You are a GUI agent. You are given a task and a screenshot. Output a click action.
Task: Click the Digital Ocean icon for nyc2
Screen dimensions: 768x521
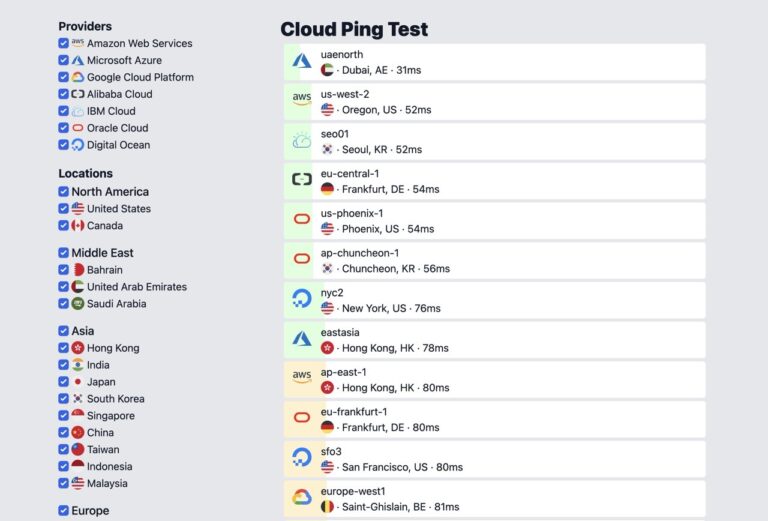click(x=301, y=299)
